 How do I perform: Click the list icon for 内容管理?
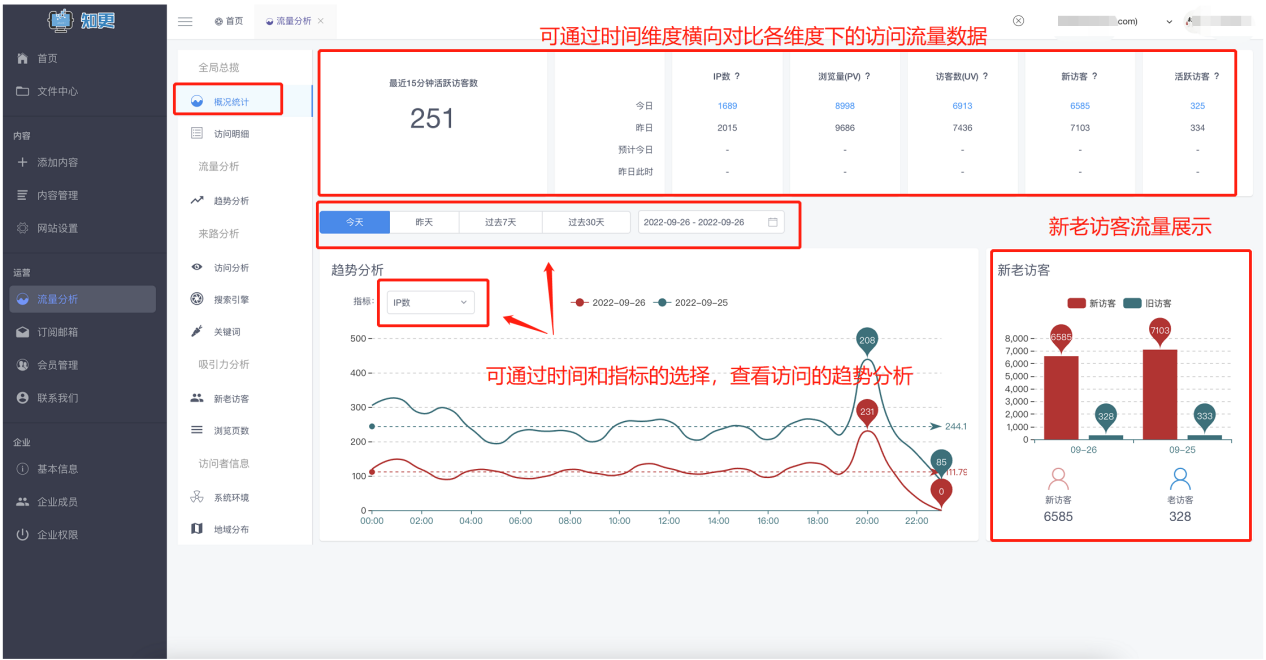pos(23,195)
